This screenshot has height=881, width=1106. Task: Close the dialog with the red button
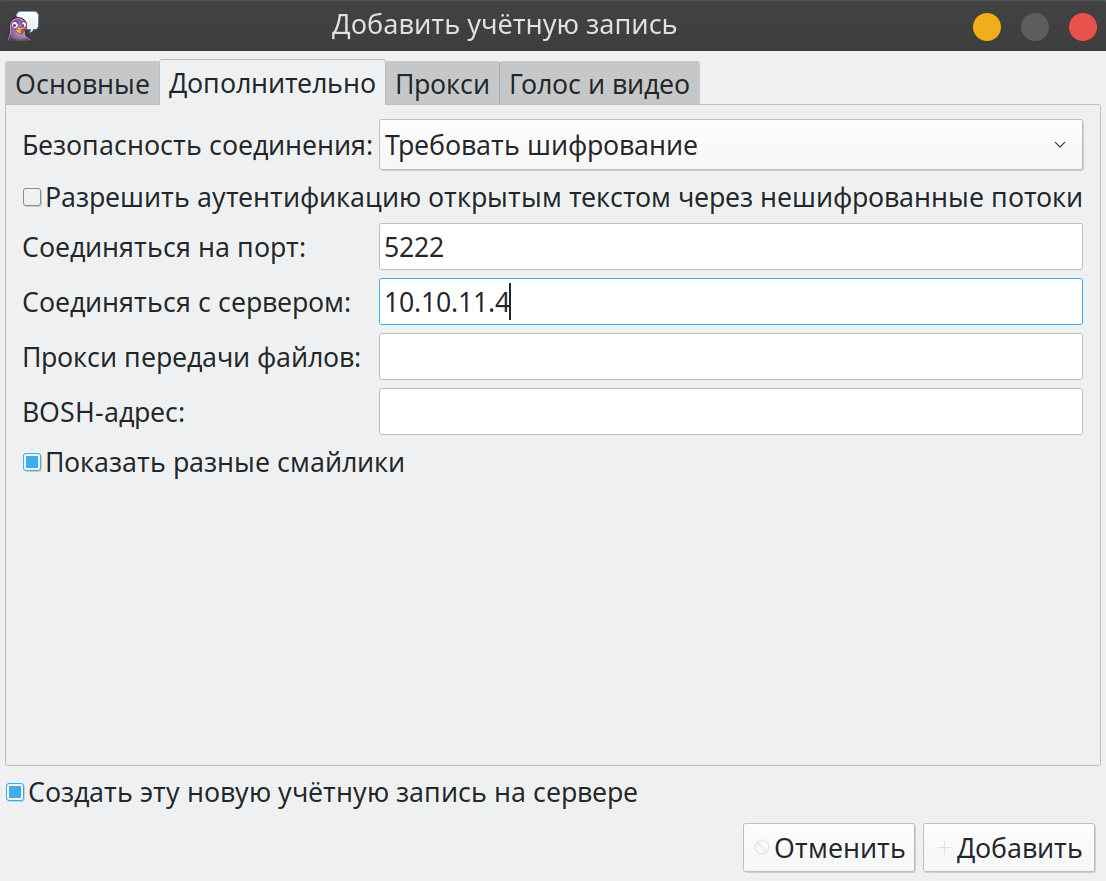click(x=1083, y=27)
